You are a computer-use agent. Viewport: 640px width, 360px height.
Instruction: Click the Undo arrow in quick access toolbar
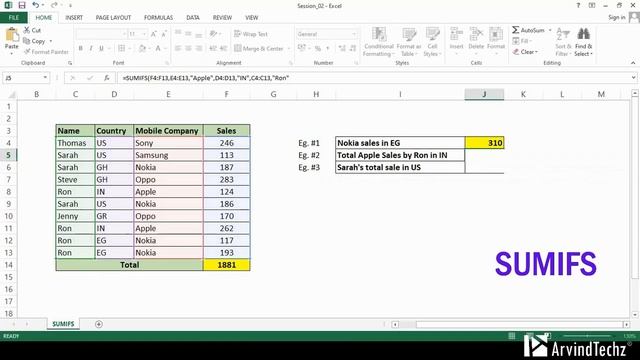[x=36, y=5]
